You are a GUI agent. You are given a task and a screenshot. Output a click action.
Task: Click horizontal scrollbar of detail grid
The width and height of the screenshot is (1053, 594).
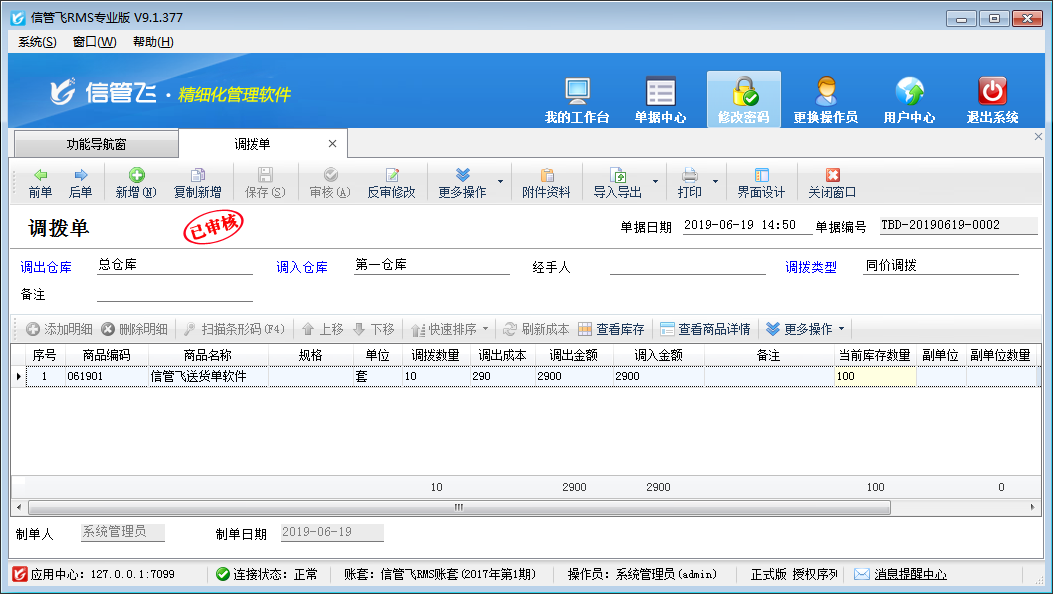[x=458, y=507]
